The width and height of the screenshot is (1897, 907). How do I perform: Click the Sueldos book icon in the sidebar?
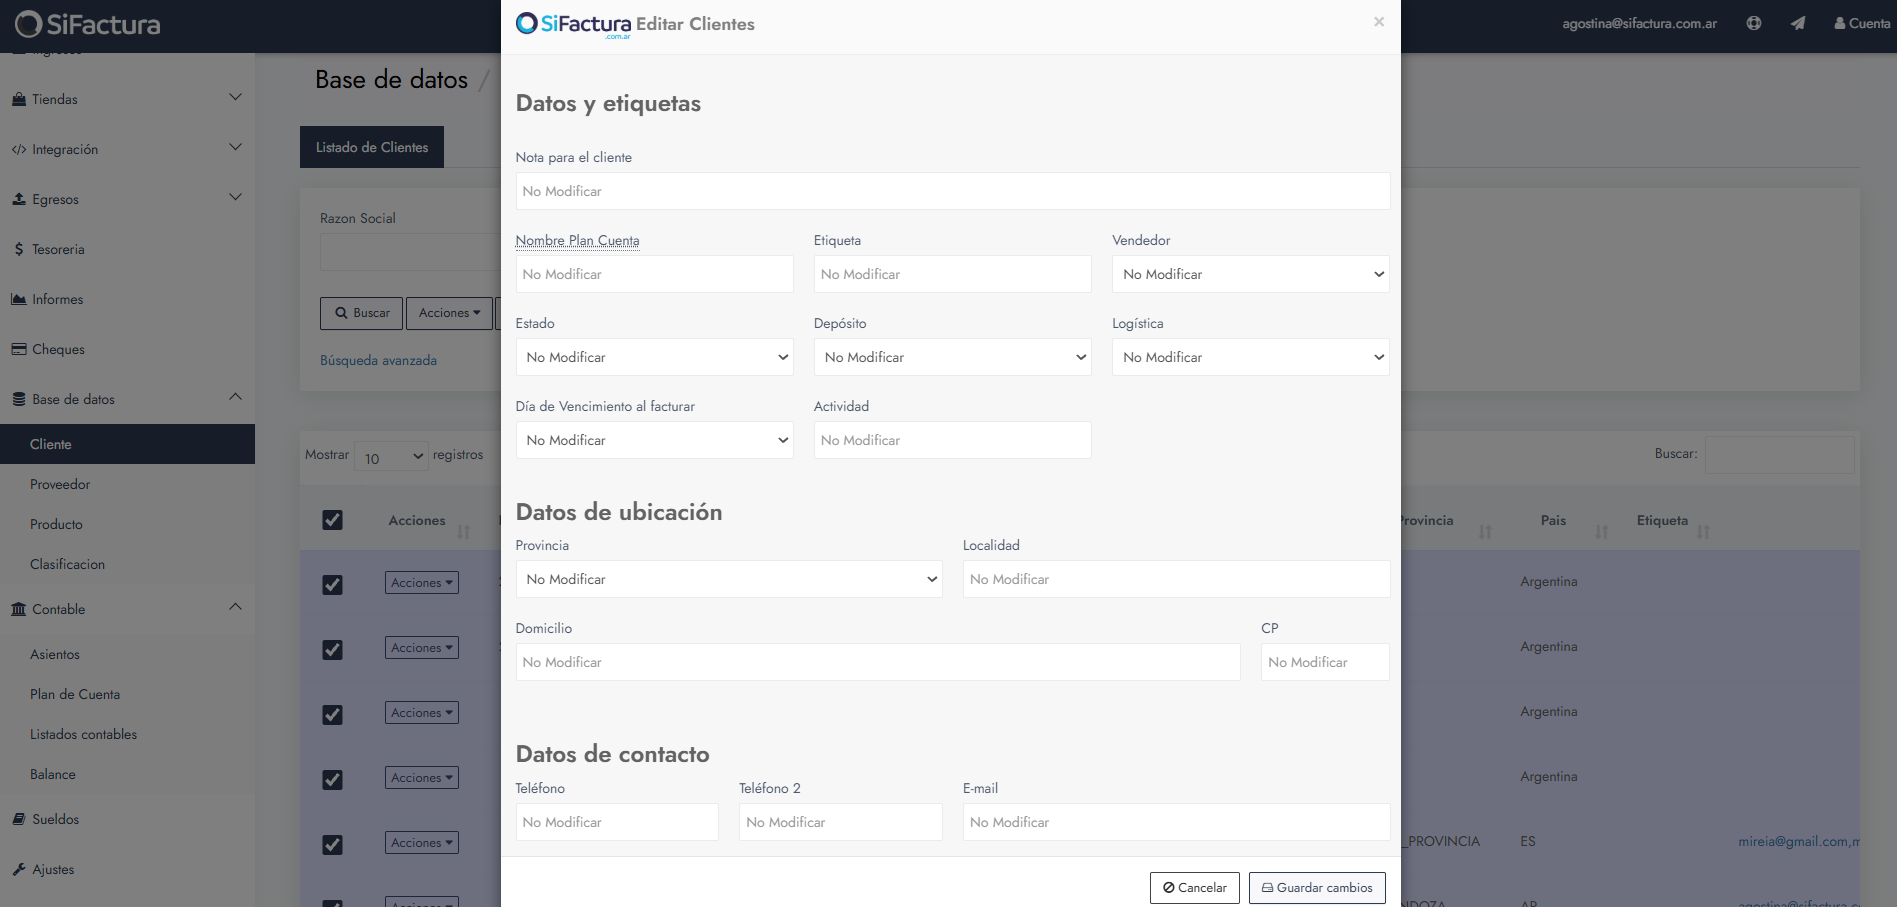click(19, 819)
